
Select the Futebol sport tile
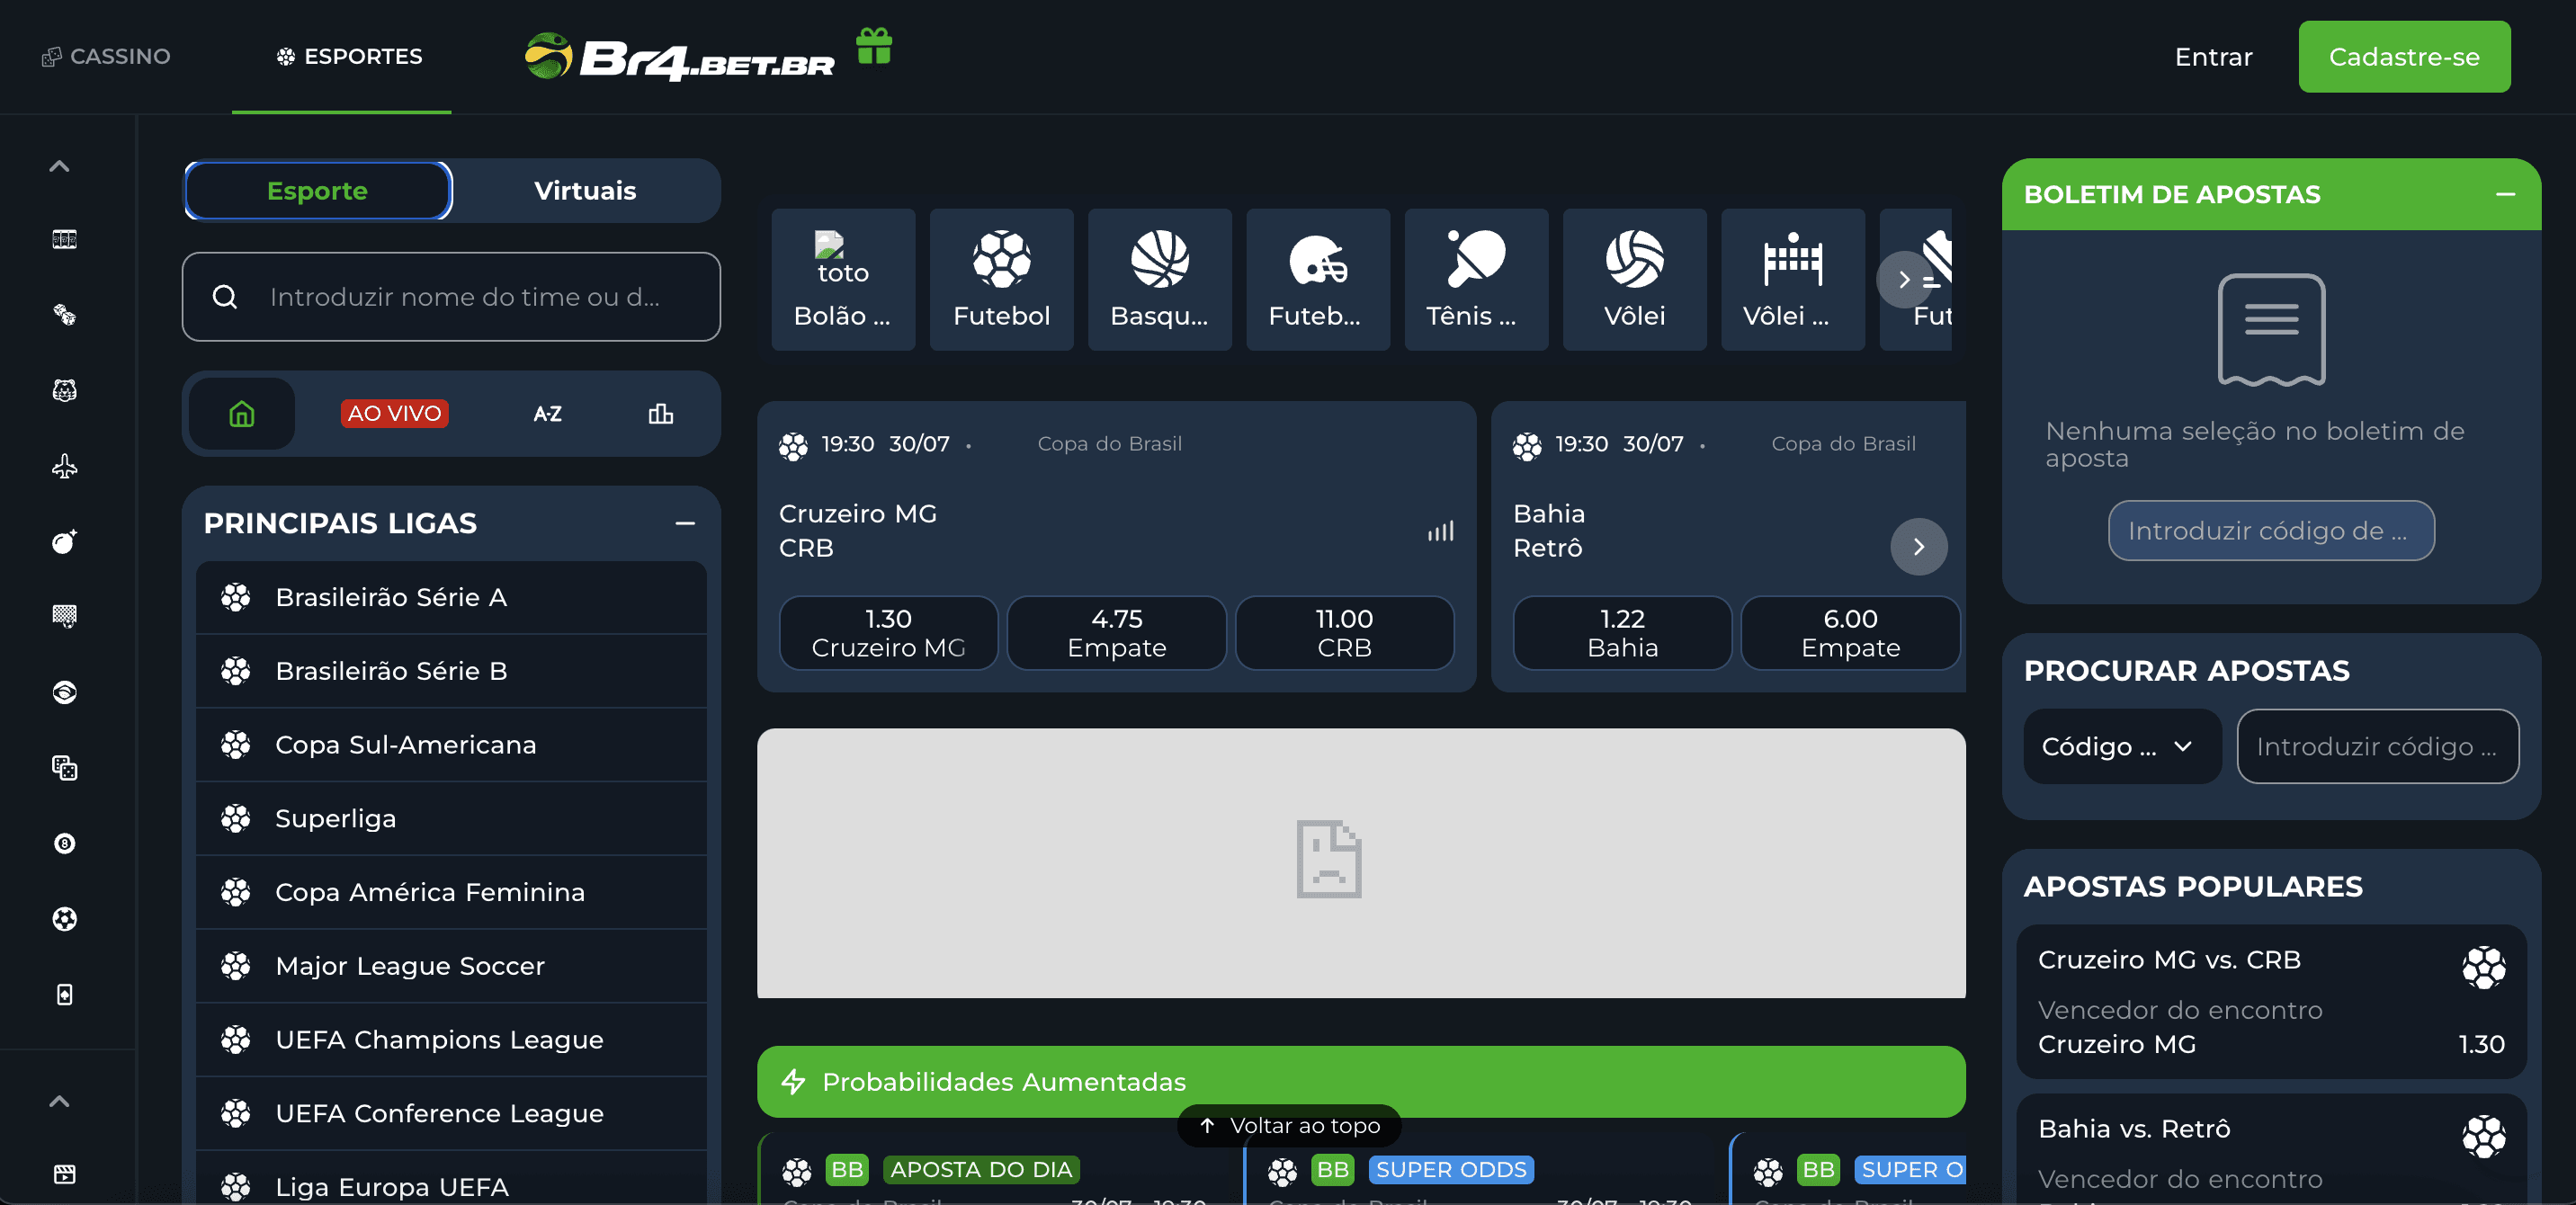[1001, 279]
